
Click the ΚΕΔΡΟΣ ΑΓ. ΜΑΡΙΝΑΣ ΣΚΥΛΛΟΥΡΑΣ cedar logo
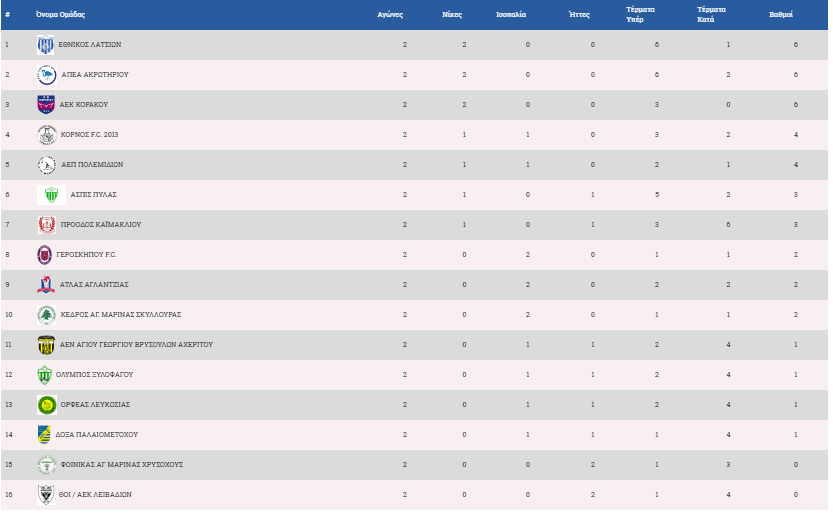click(47, 315)
